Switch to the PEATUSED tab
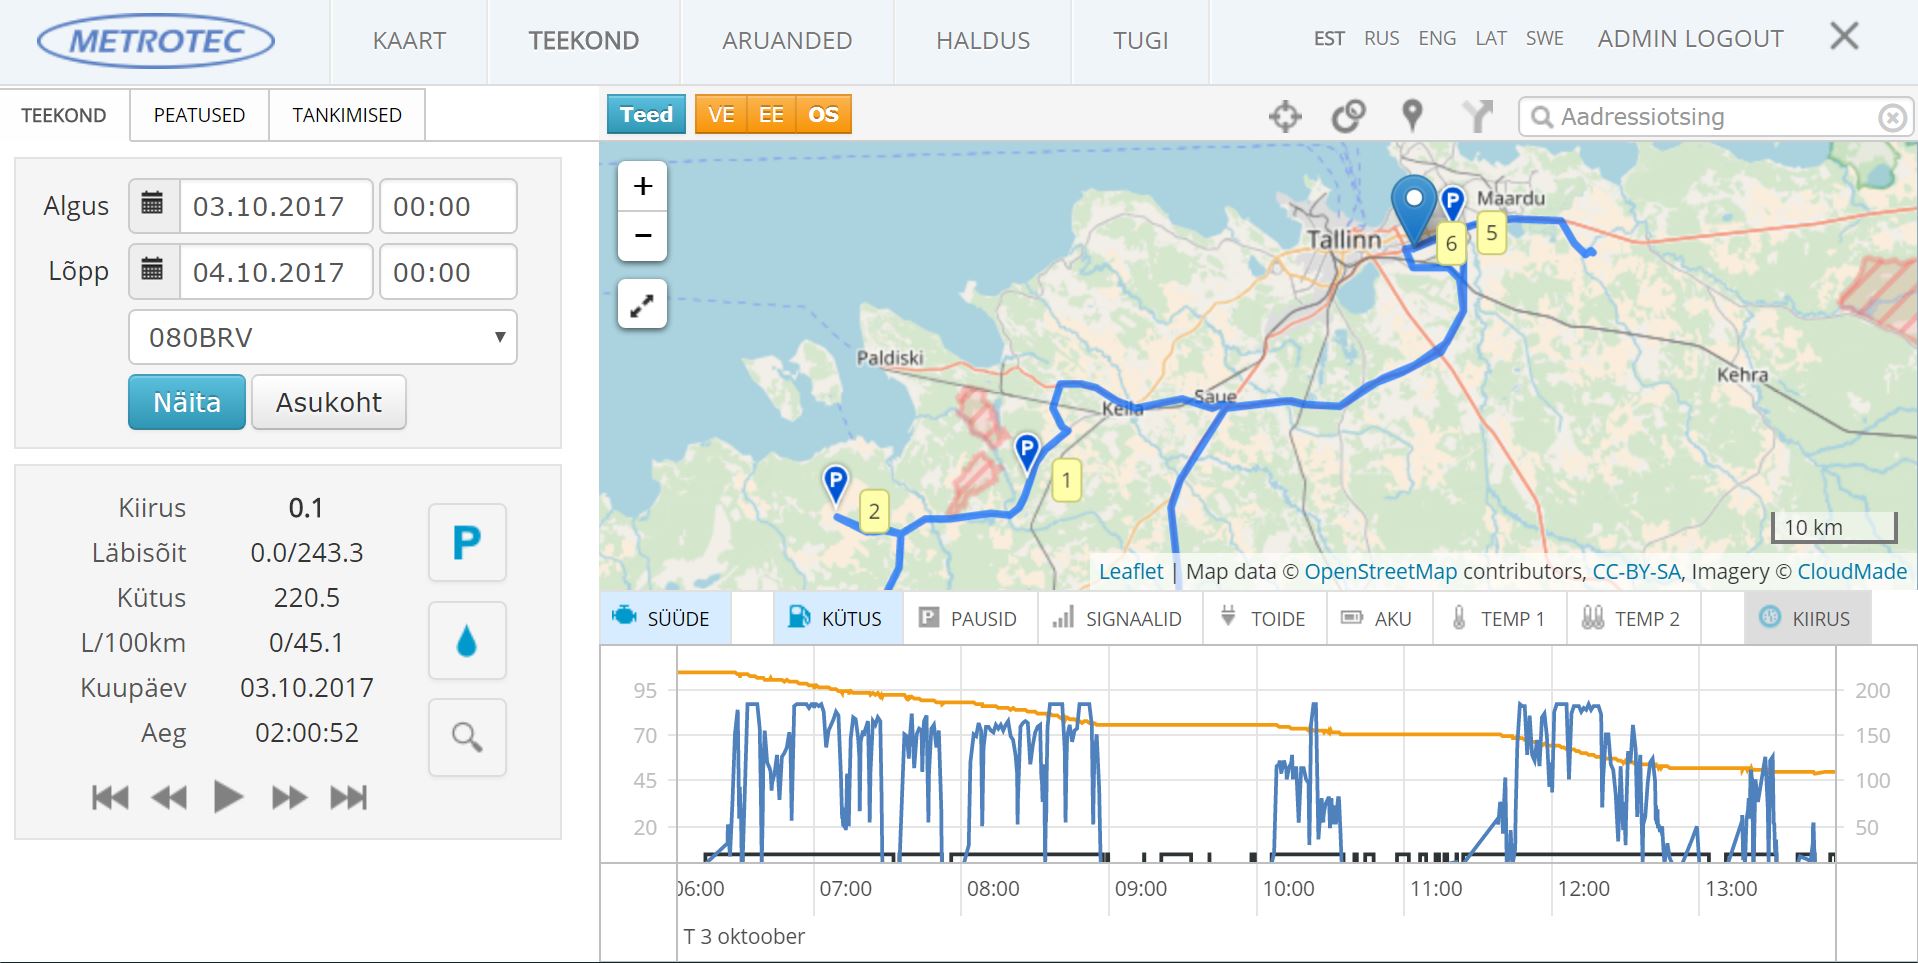This screenshot has height=963, width=1918. tap(199, 115)
